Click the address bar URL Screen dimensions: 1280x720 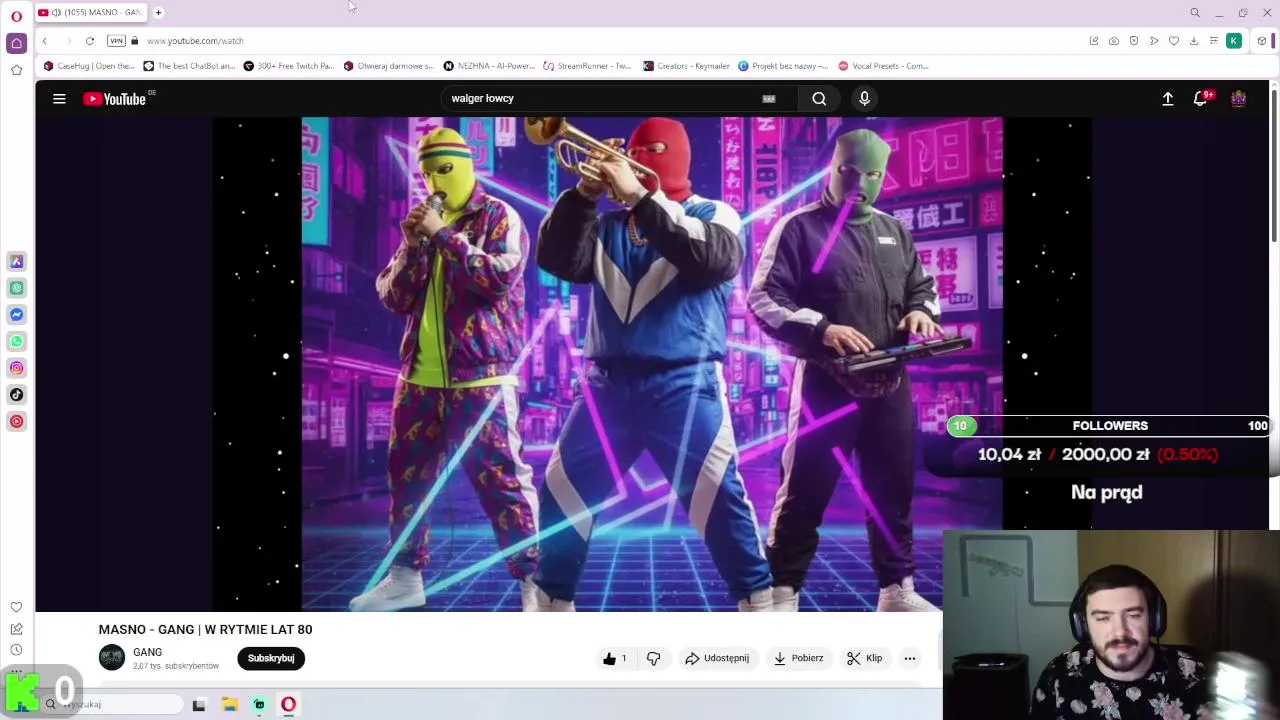pos(195,41)
